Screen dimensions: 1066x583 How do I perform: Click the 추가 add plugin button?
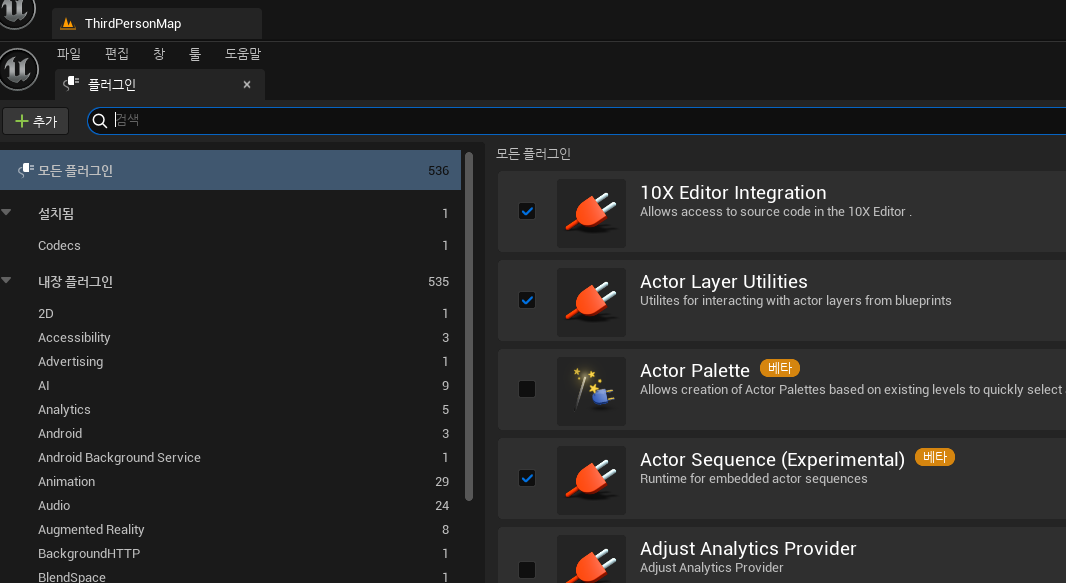tap(36, 121)
